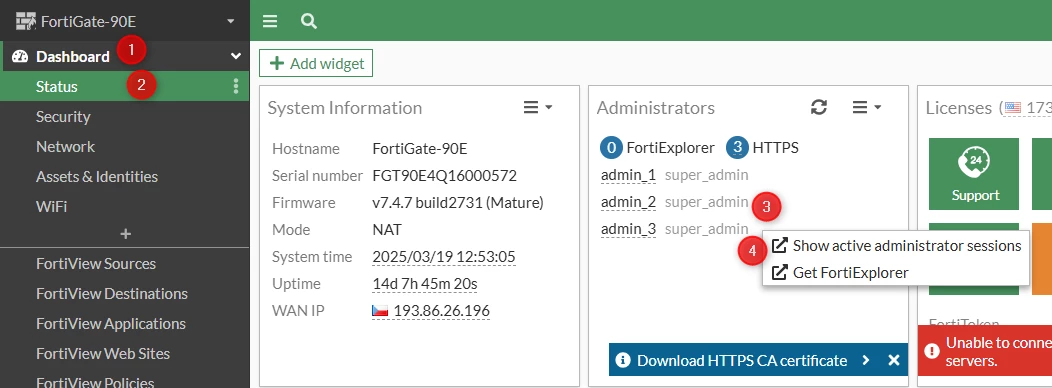
Task: Open Administrators widget menu icon
Action: click(860, 107)
